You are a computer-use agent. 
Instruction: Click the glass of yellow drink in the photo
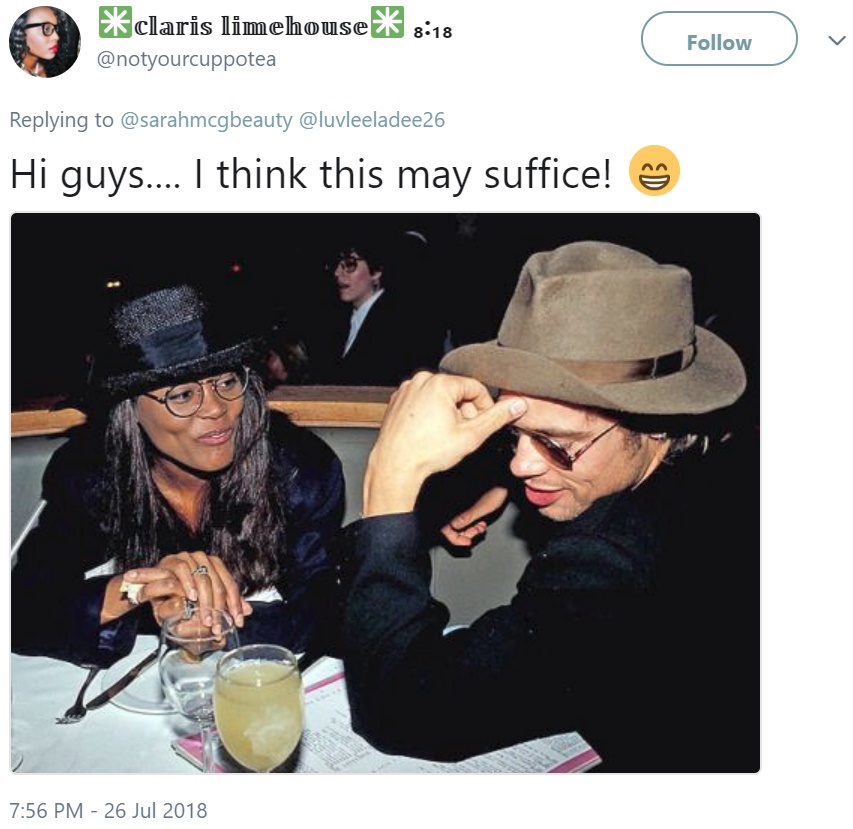pos(258,707)
